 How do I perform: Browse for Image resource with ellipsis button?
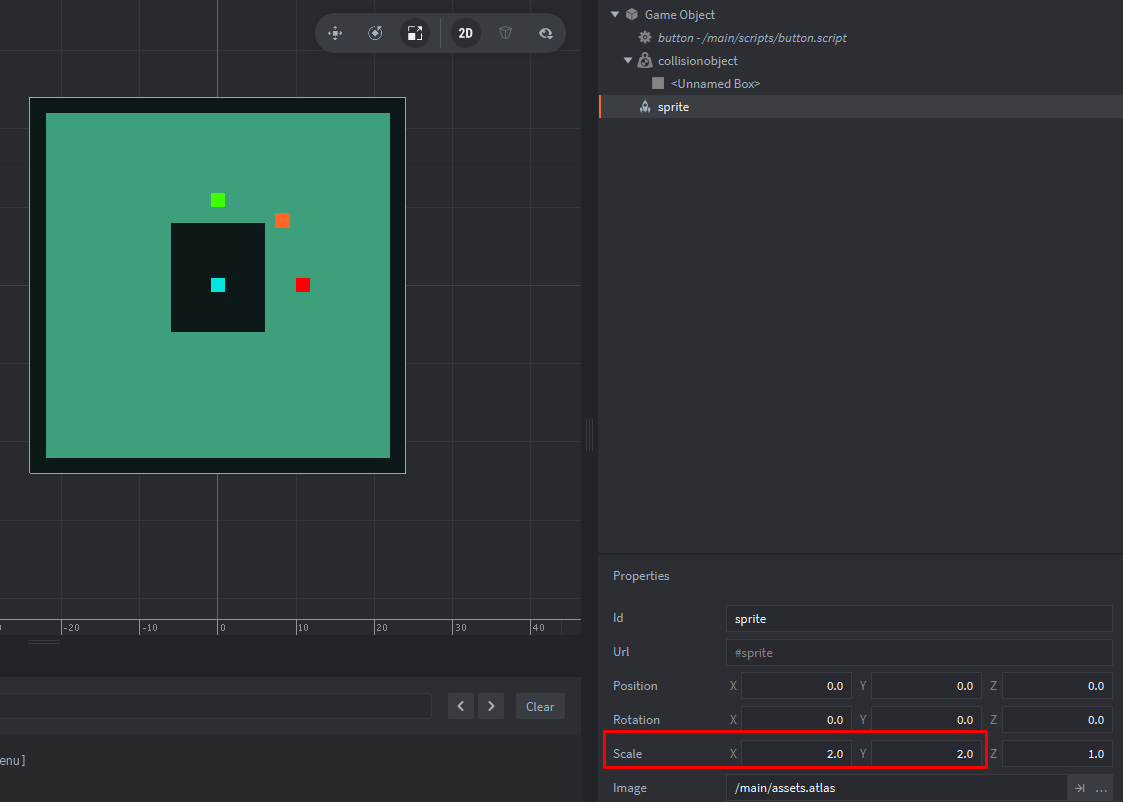pos(1101,788)
